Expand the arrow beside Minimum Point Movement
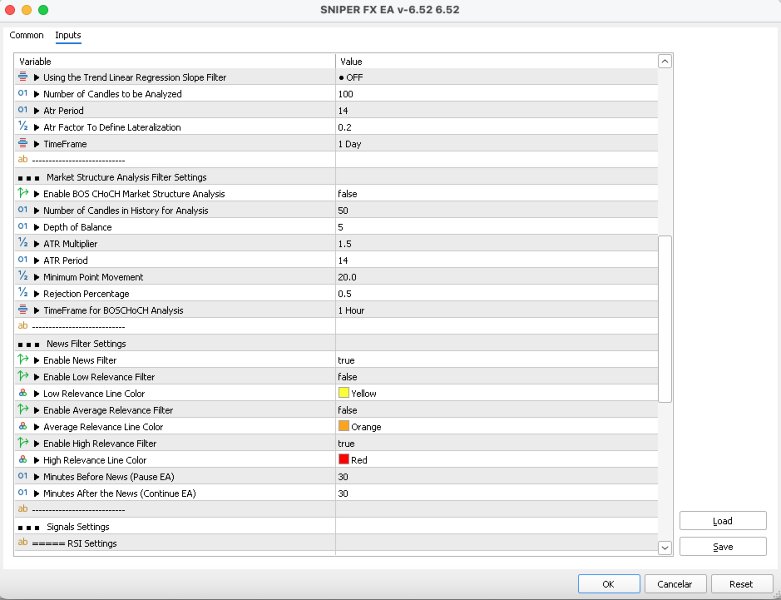 pos(36,277)
